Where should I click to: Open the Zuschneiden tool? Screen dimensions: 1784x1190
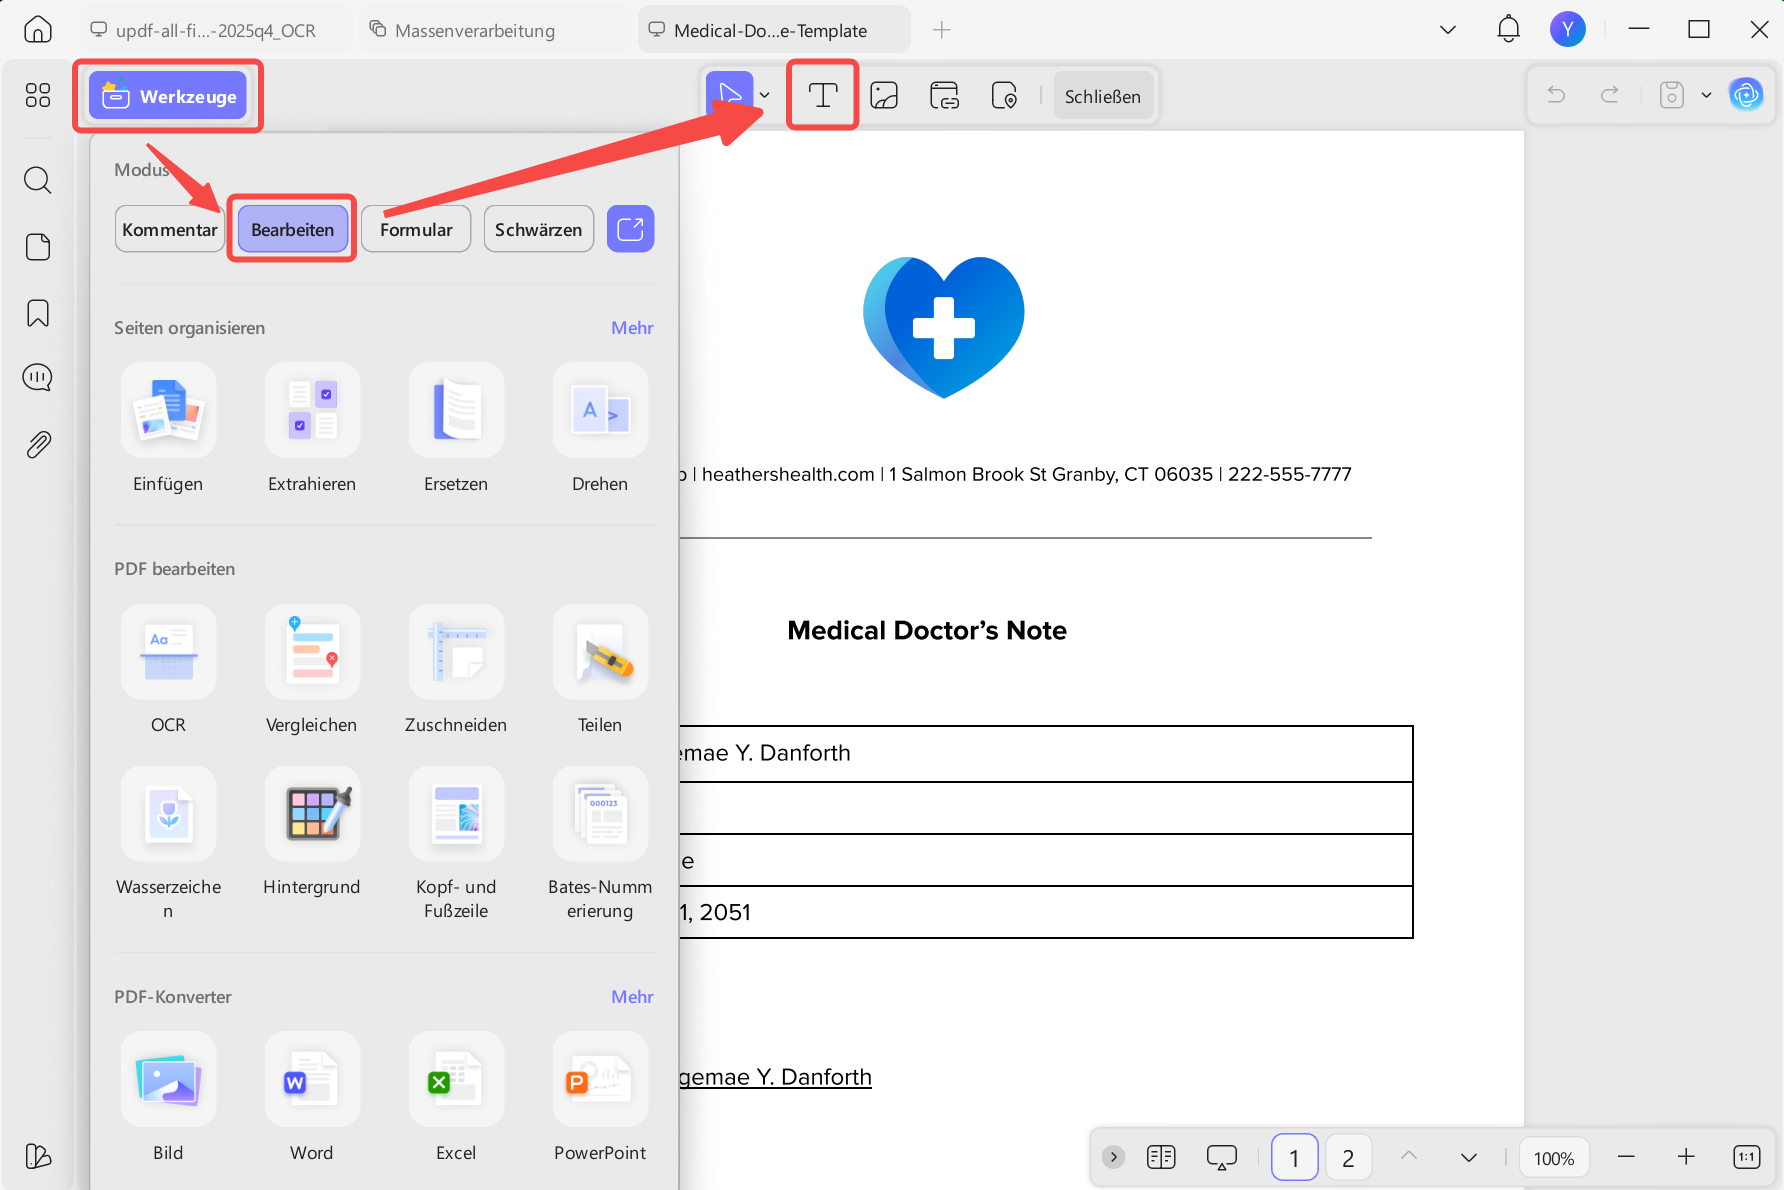point(456,670)
